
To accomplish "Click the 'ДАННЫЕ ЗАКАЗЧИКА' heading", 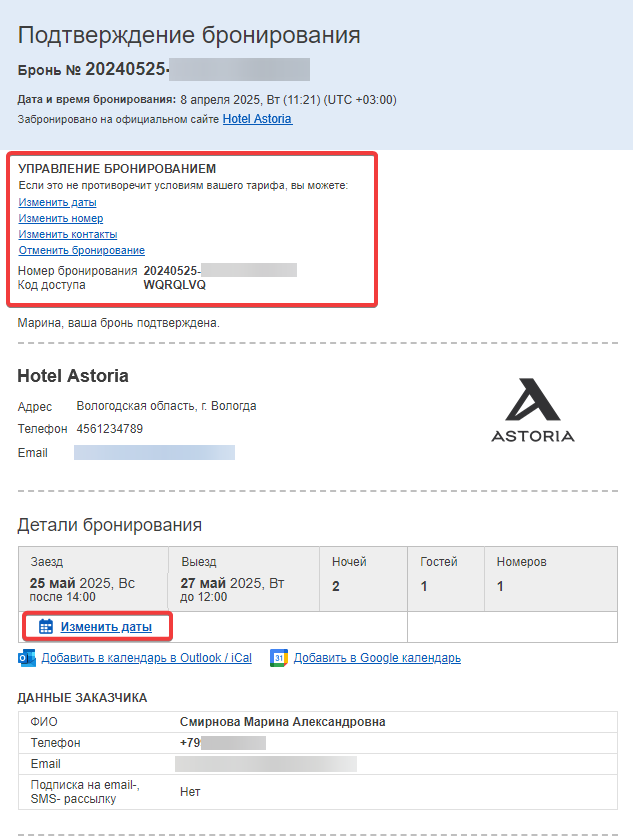I will click(82, 698).
